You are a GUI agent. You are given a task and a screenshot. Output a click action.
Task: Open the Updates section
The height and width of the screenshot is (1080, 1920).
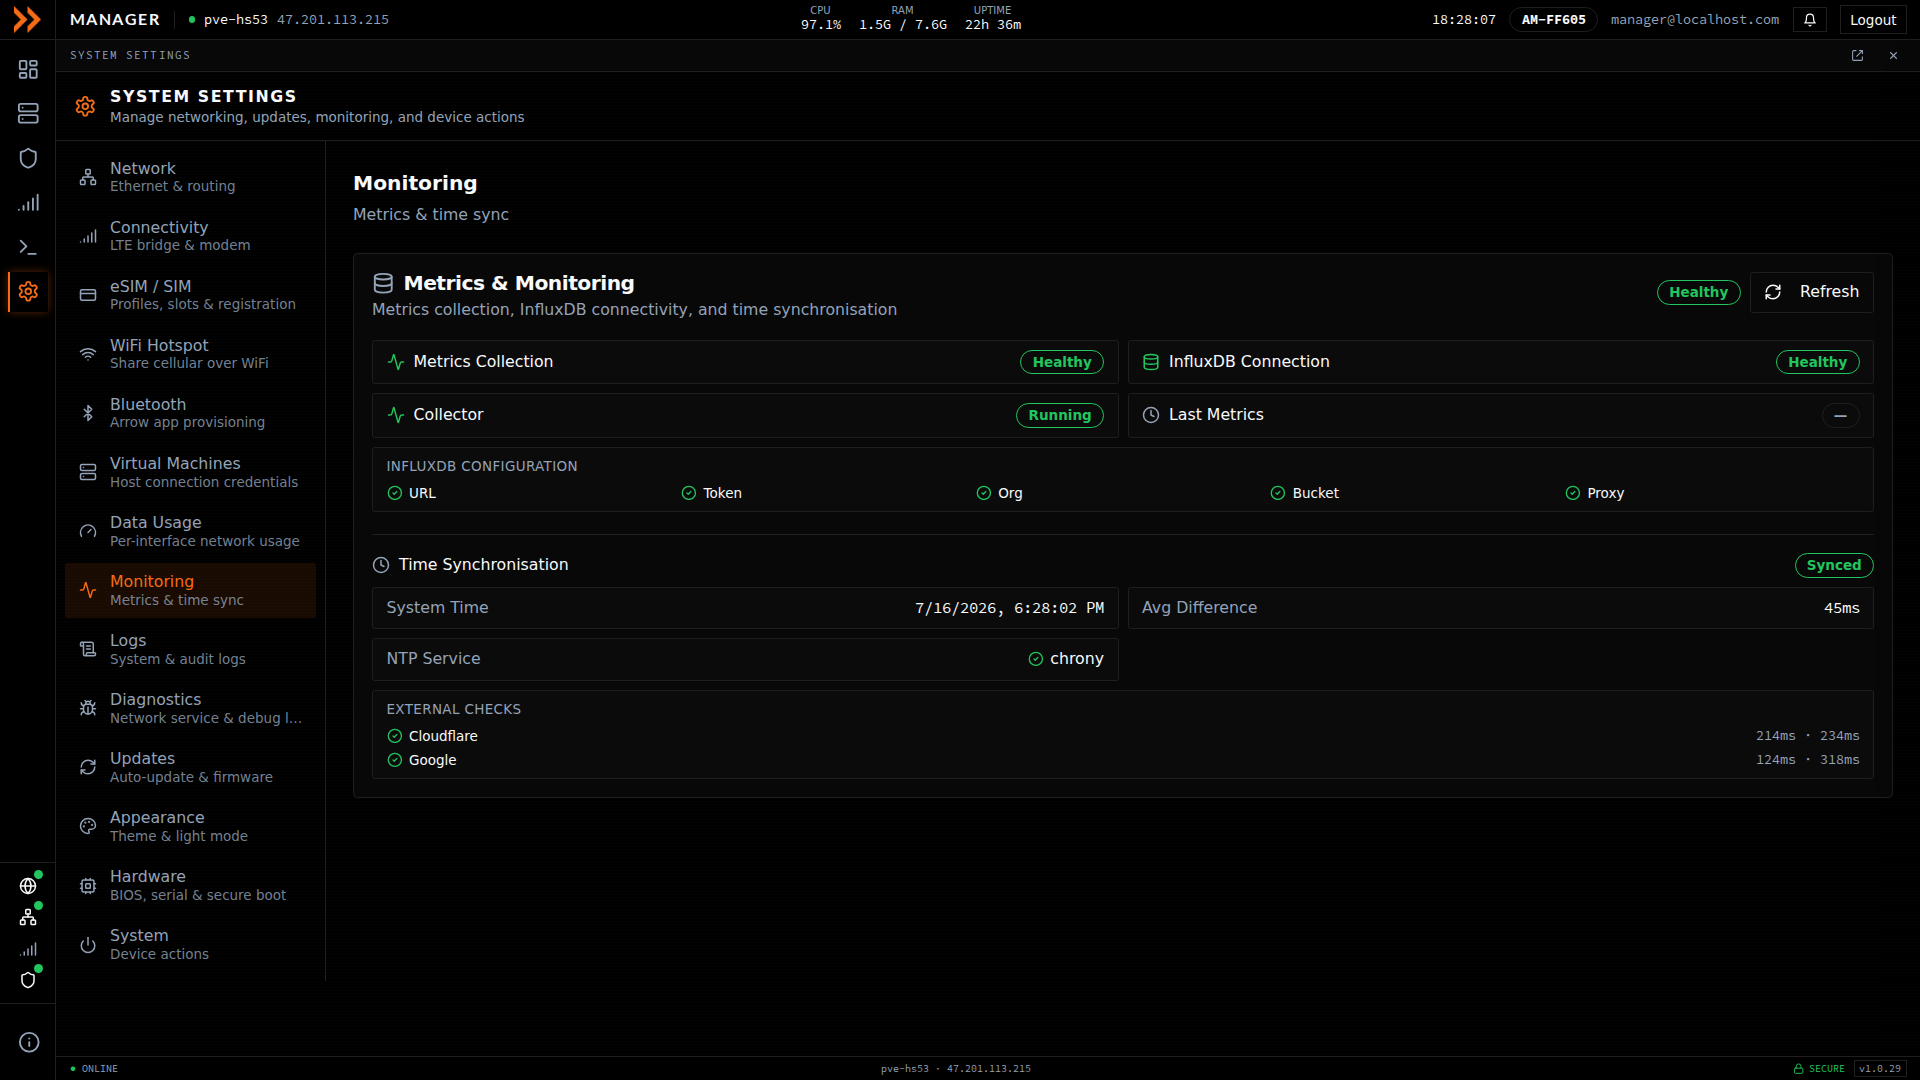pos(190,767)
